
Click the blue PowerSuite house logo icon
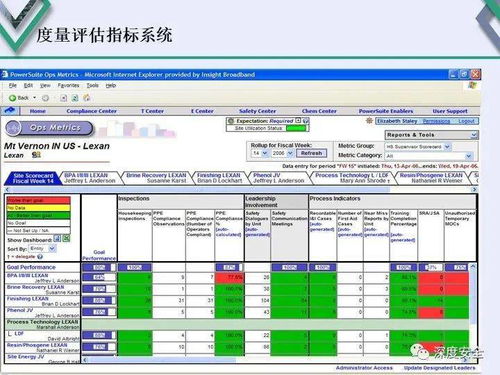(10, 110)
